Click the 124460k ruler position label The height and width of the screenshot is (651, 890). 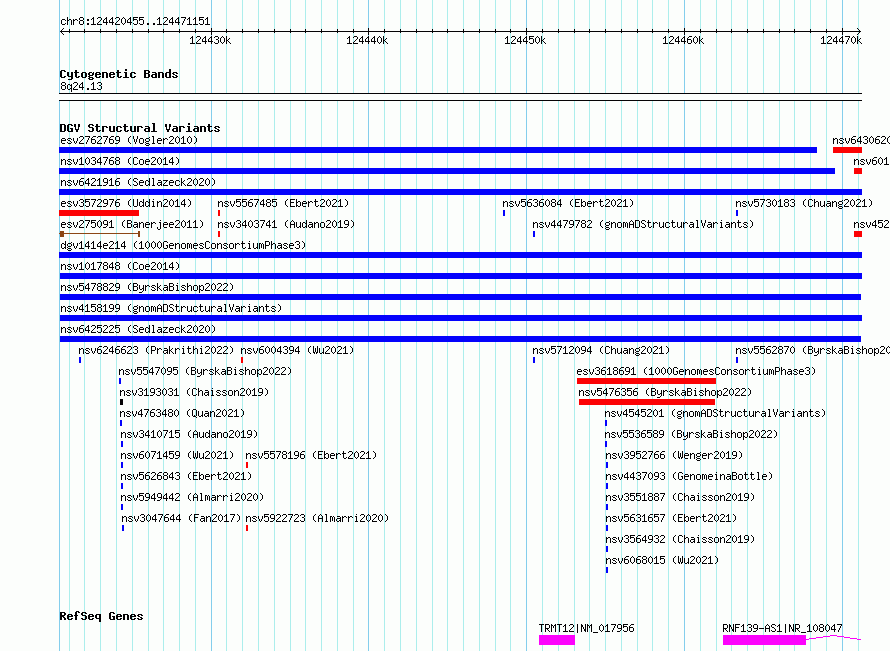click(x=683, y=40)
